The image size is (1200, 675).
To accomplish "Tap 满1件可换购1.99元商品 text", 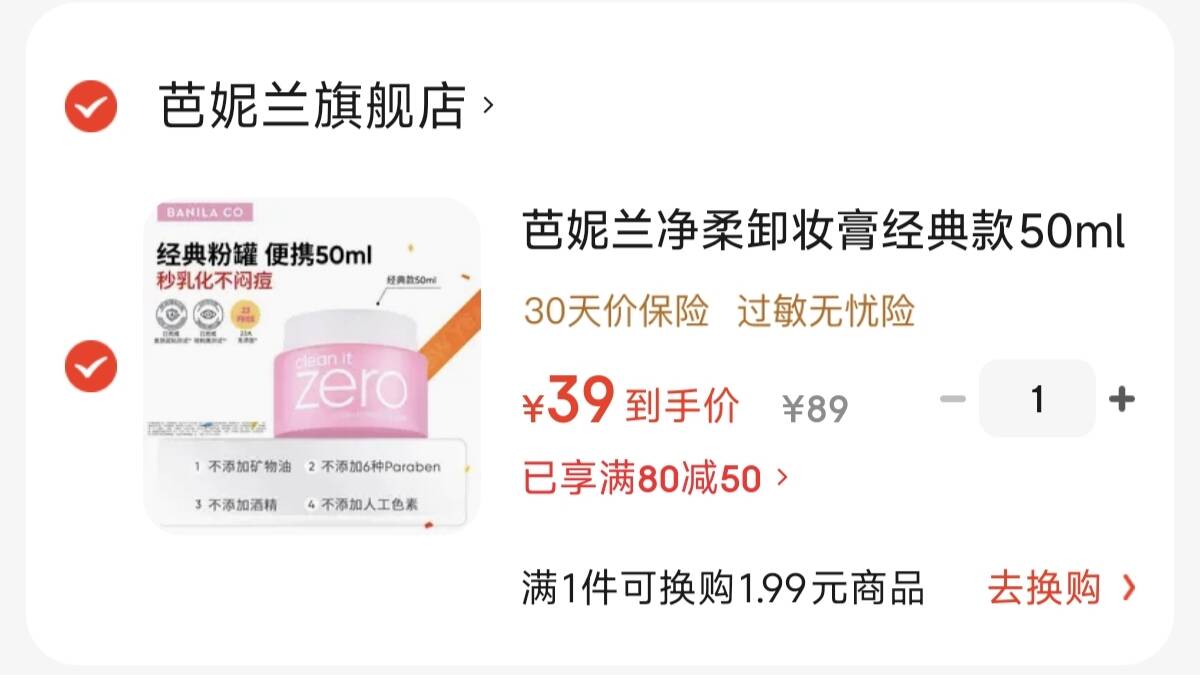I will coord(723,588).
